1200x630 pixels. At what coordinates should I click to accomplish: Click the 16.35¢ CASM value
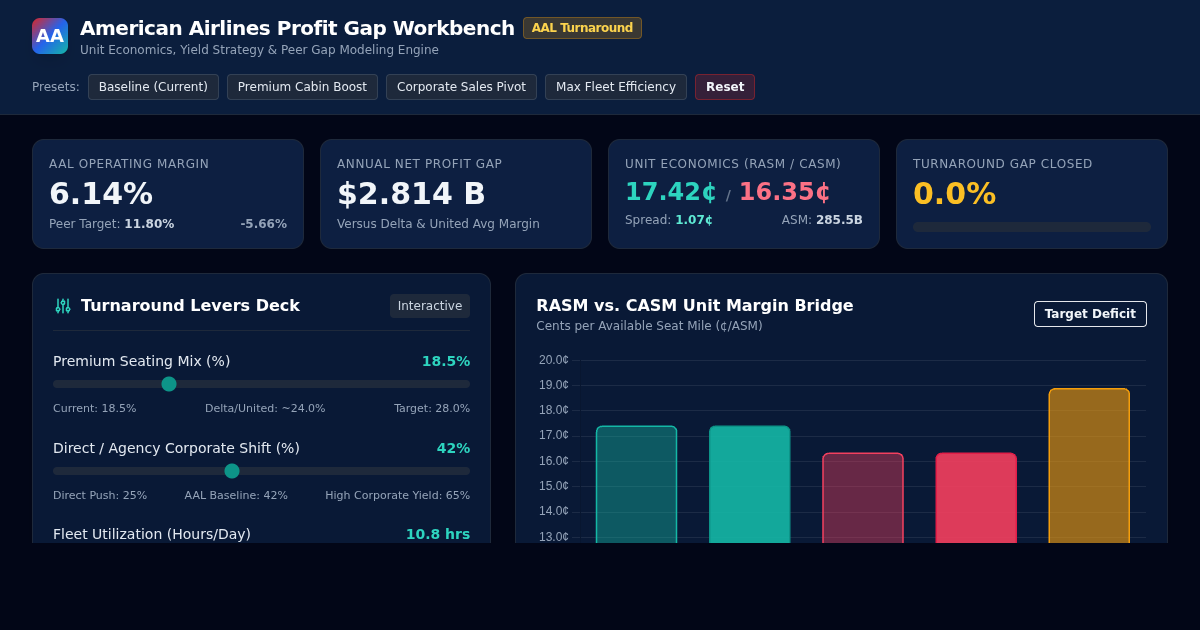784,192
